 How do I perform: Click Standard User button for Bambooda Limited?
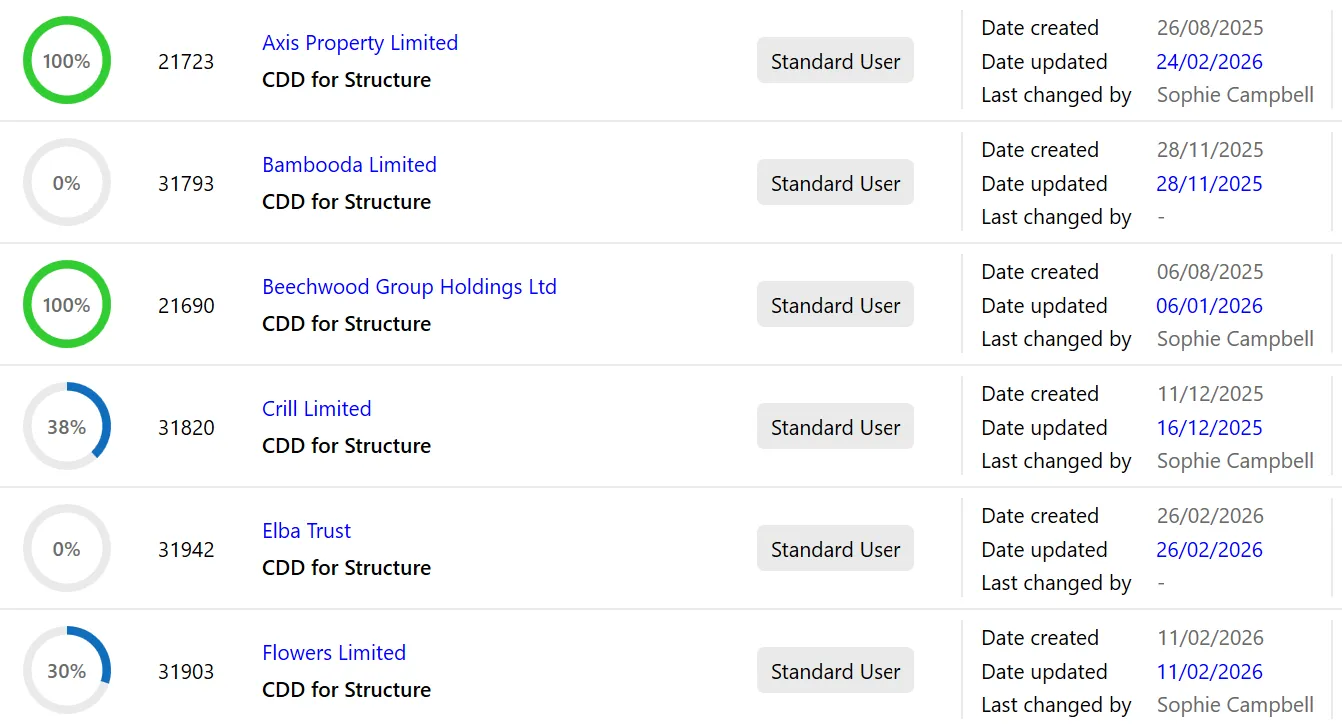[835, 182]
